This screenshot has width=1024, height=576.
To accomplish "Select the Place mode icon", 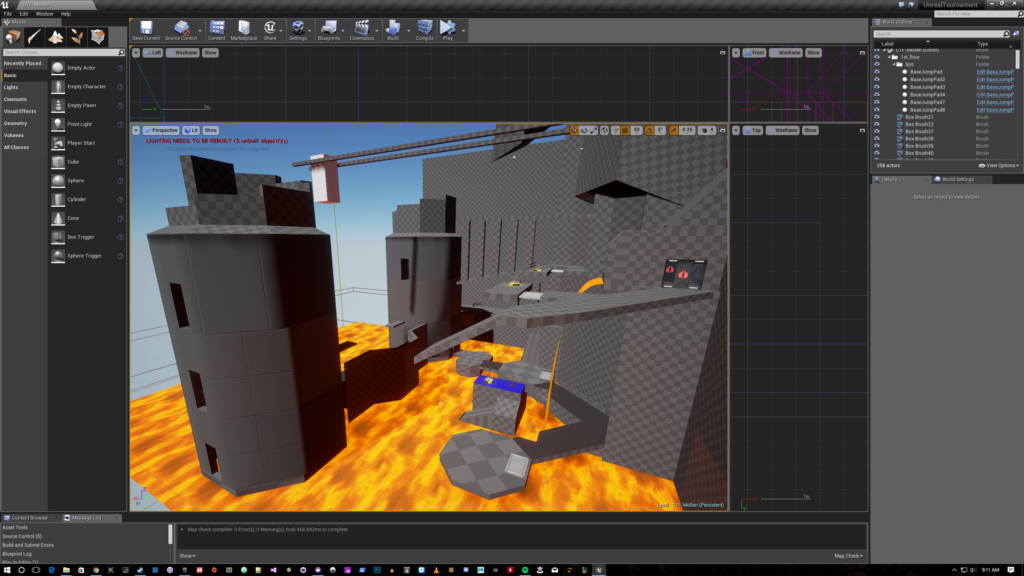I will pos(13,37).
